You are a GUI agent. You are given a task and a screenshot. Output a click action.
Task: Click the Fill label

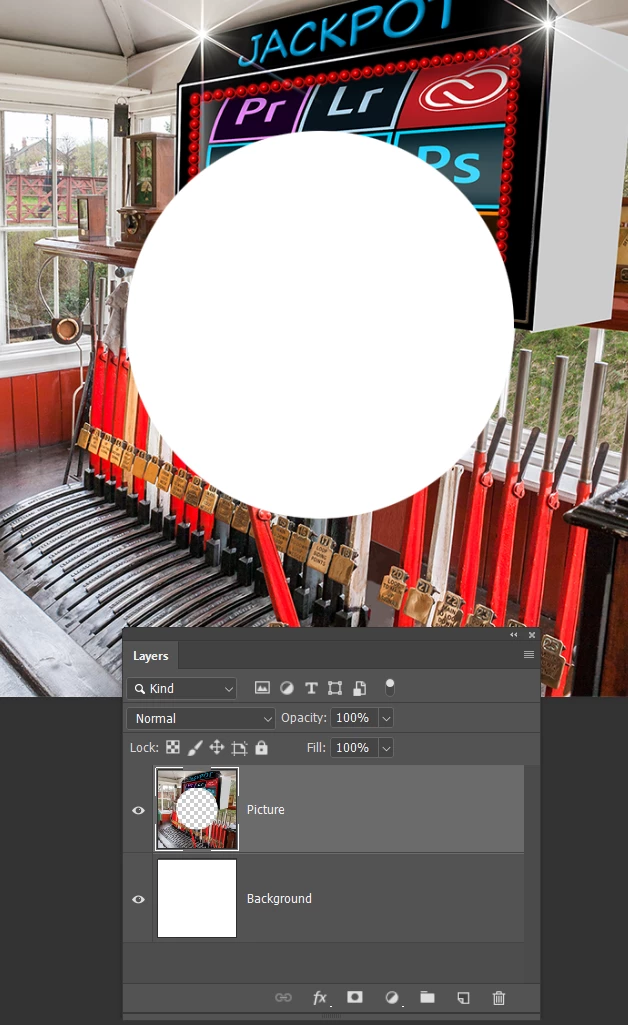[x=316, y=747]
